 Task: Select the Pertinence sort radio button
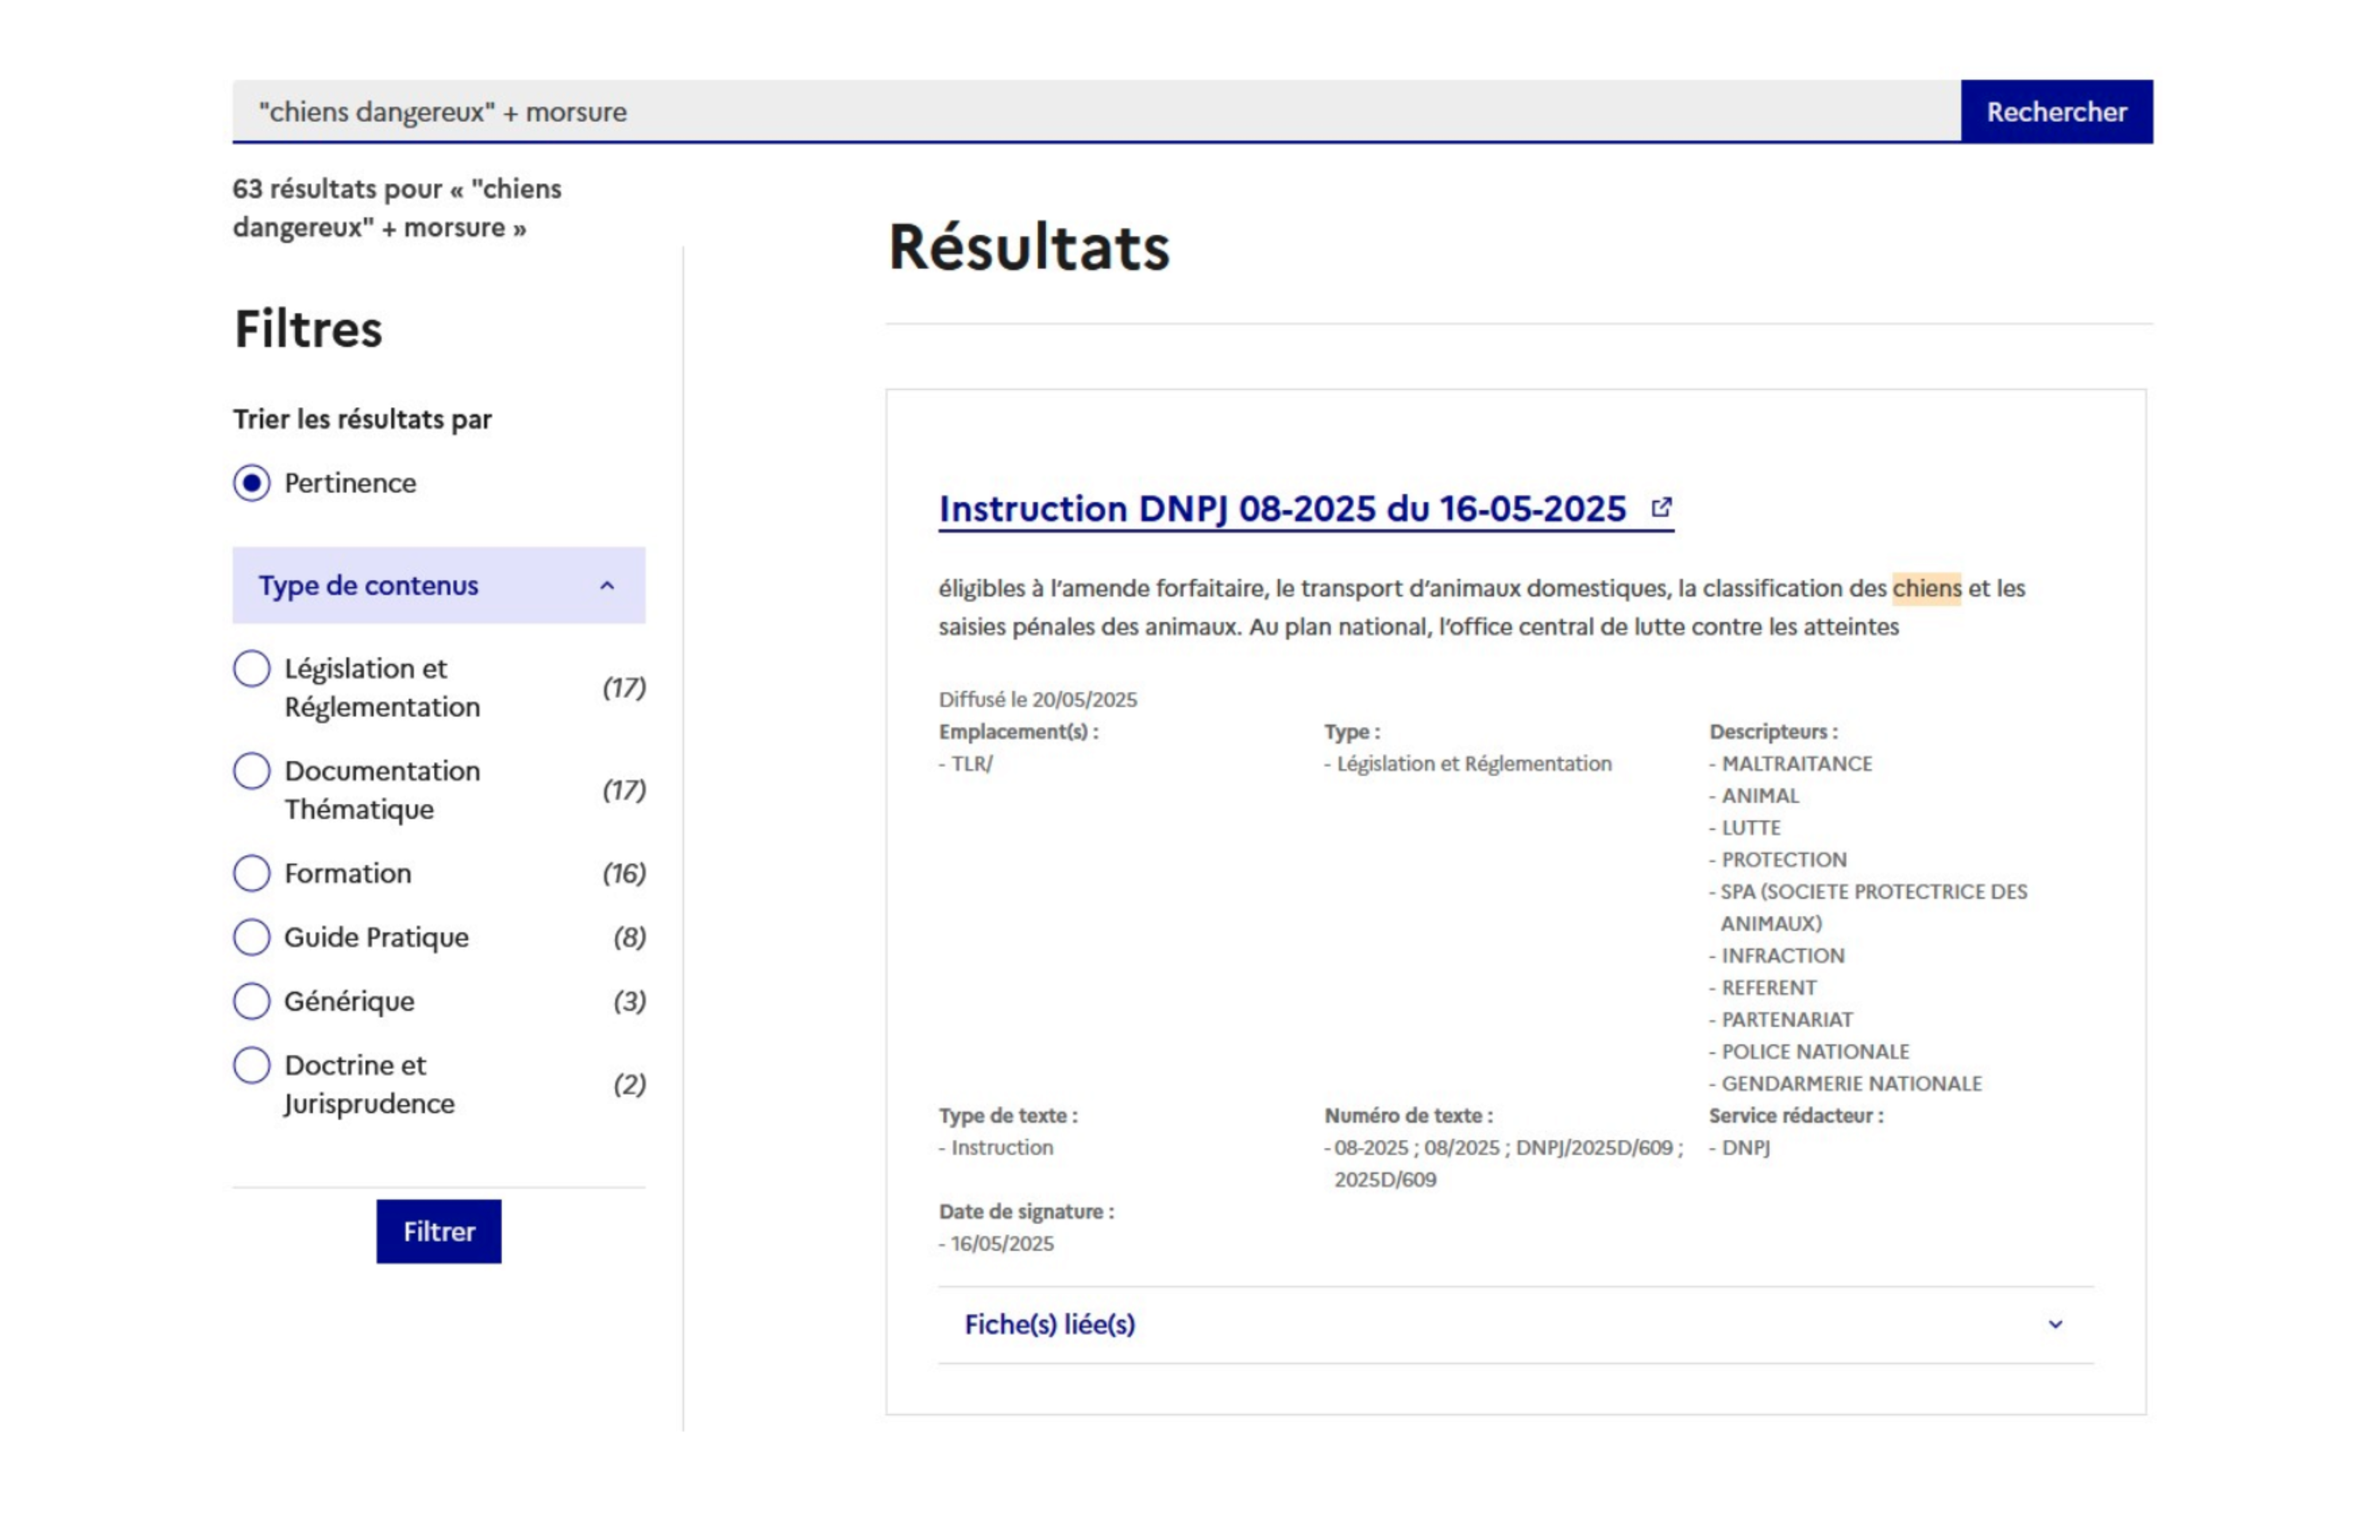click(252, 483)
